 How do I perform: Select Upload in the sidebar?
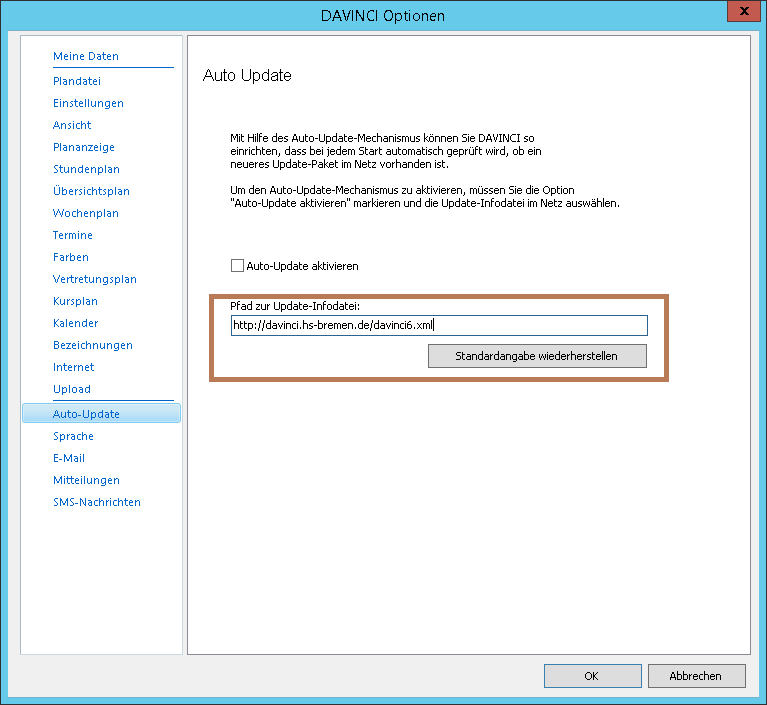(x=72, y=389)
